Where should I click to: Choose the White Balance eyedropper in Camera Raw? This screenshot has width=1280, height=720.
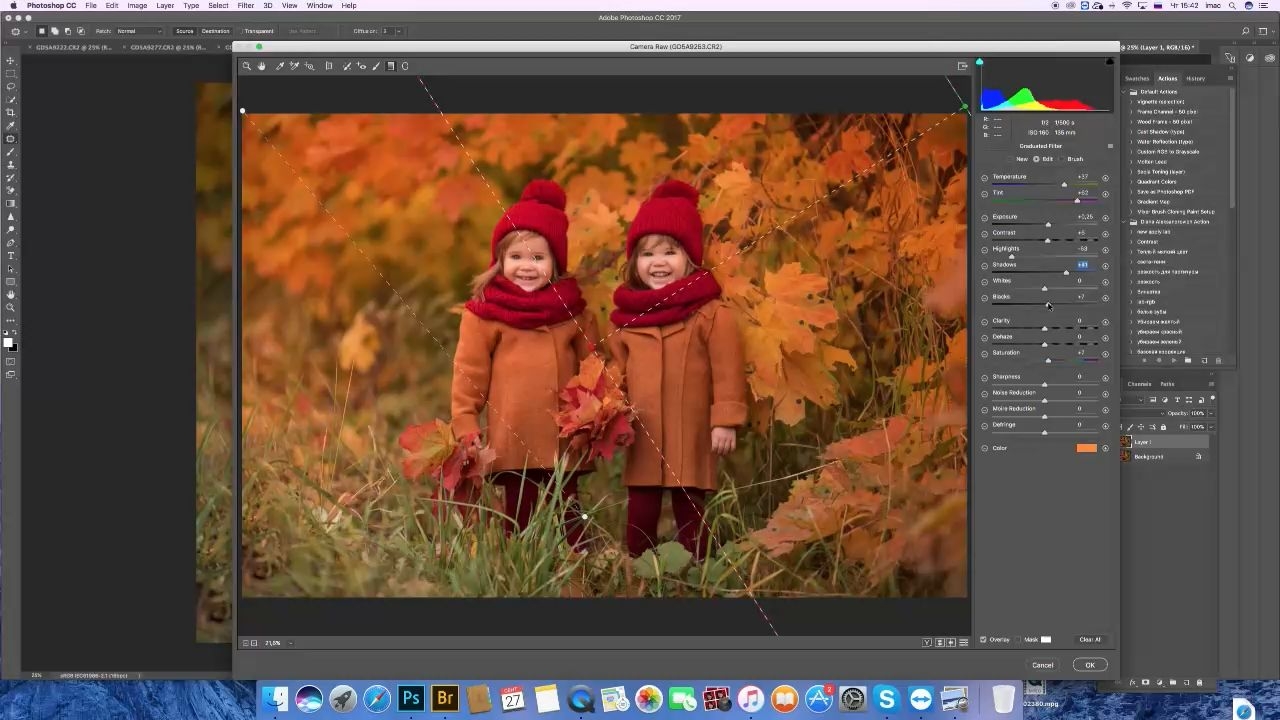pyautogui.click(x=280, y=66)
